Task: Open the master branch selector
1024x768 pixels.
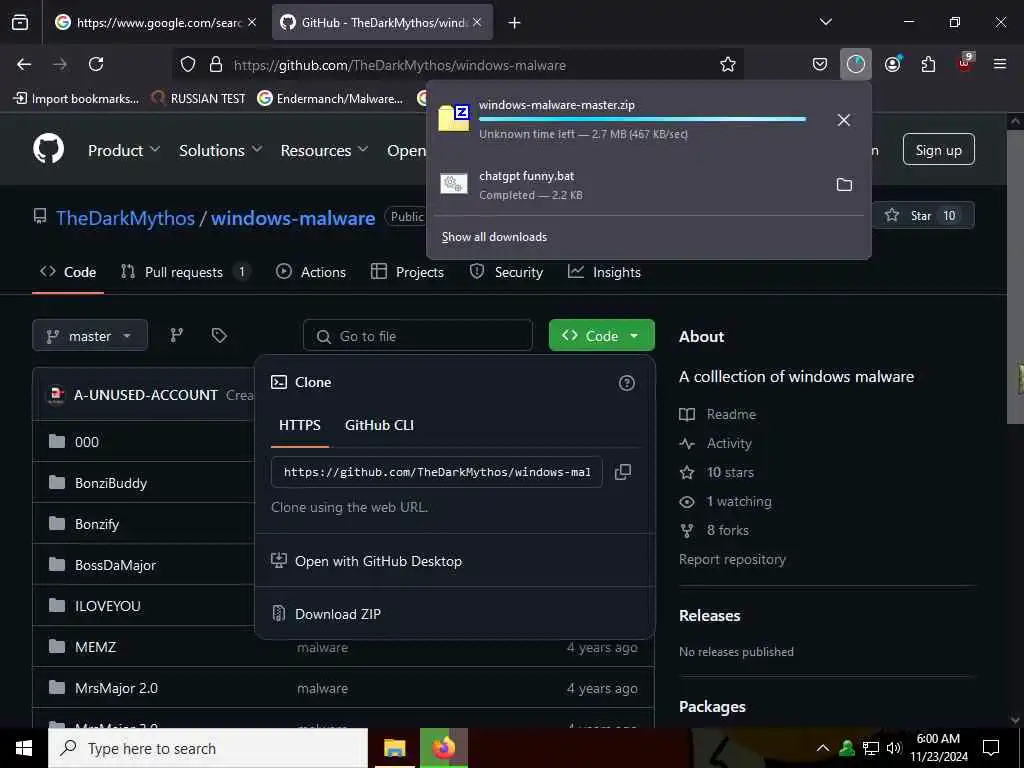Action: [x=90, y=336]
